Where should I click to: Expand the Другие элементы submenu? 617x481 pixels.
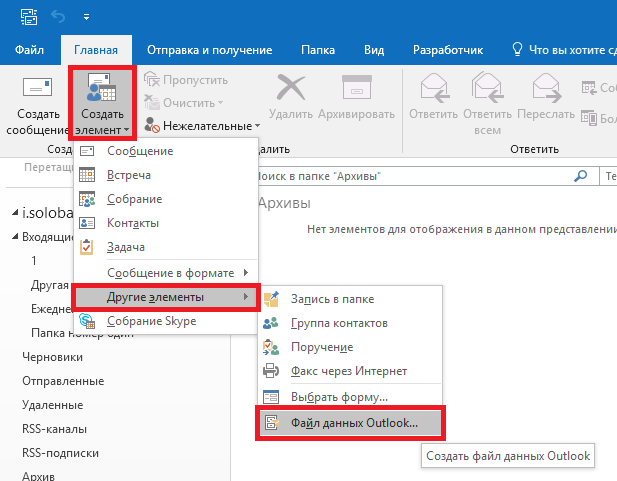pyautogui.click(x=166, y=297)
